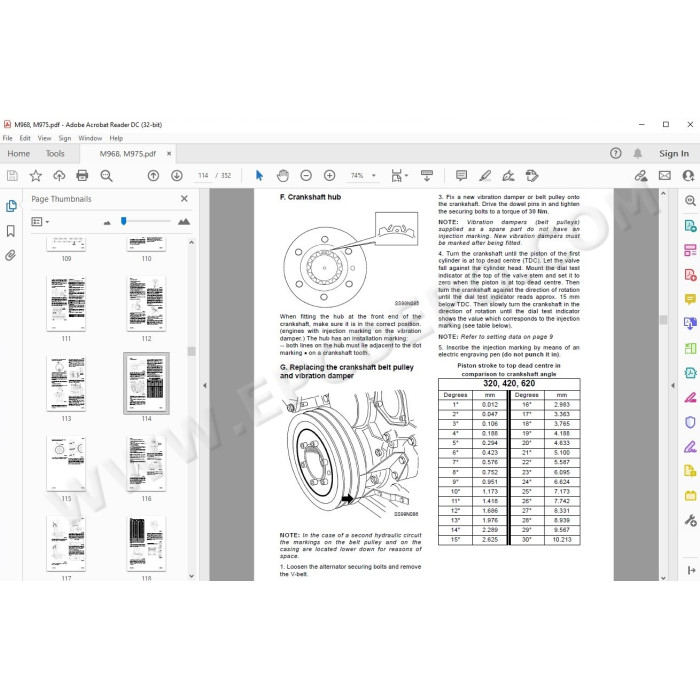The height and width of the screenshot is (700, 700).
Task: Open Attachments paperclip panel
Action: (10, 255)
